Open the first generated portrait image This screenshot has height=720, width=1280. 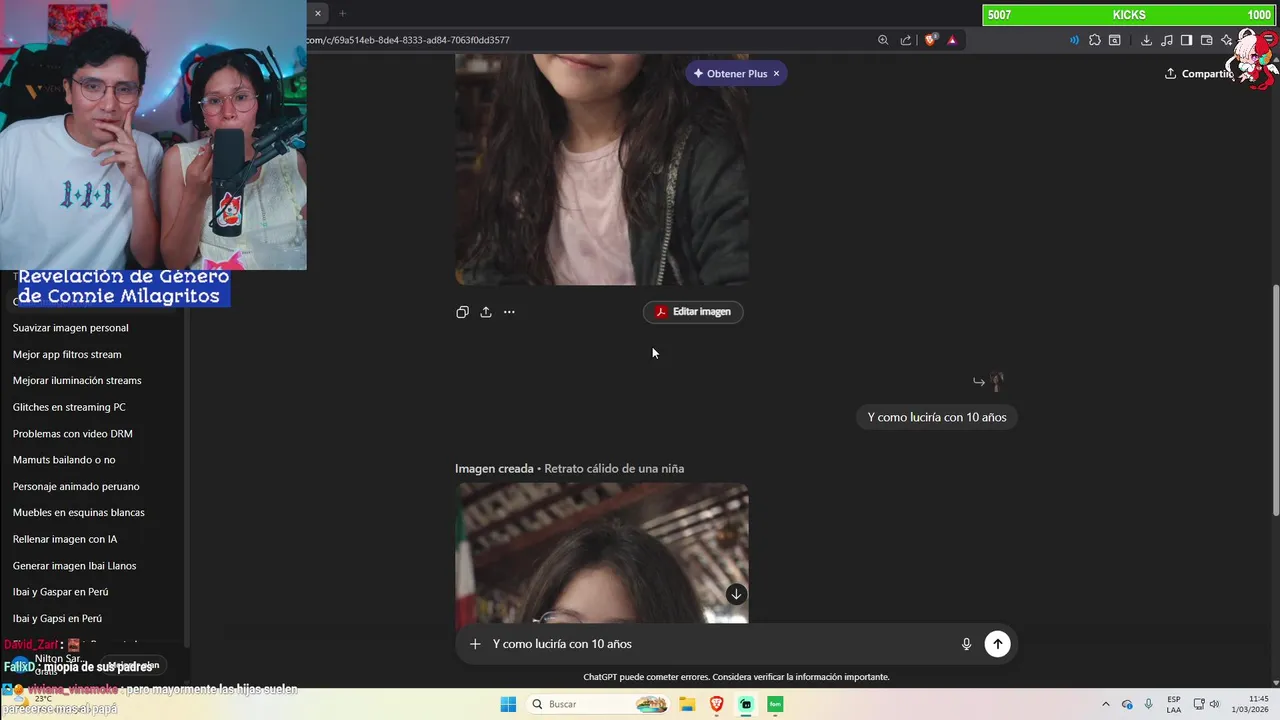pyautogui.click(x=602, y=170)
